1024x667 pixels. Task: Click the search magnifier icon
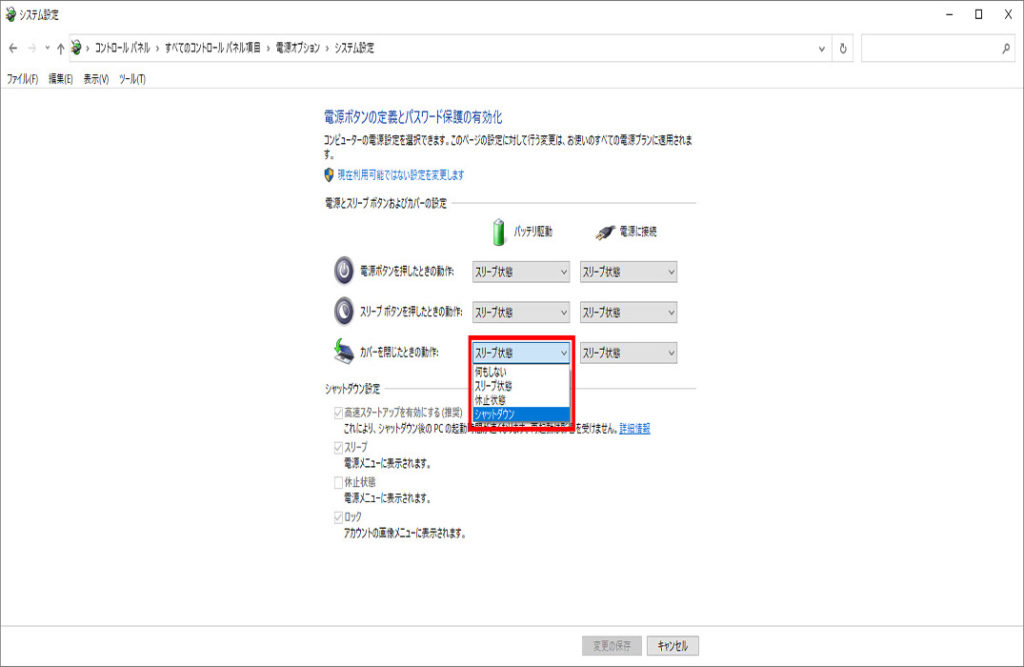click(1006, 48)
